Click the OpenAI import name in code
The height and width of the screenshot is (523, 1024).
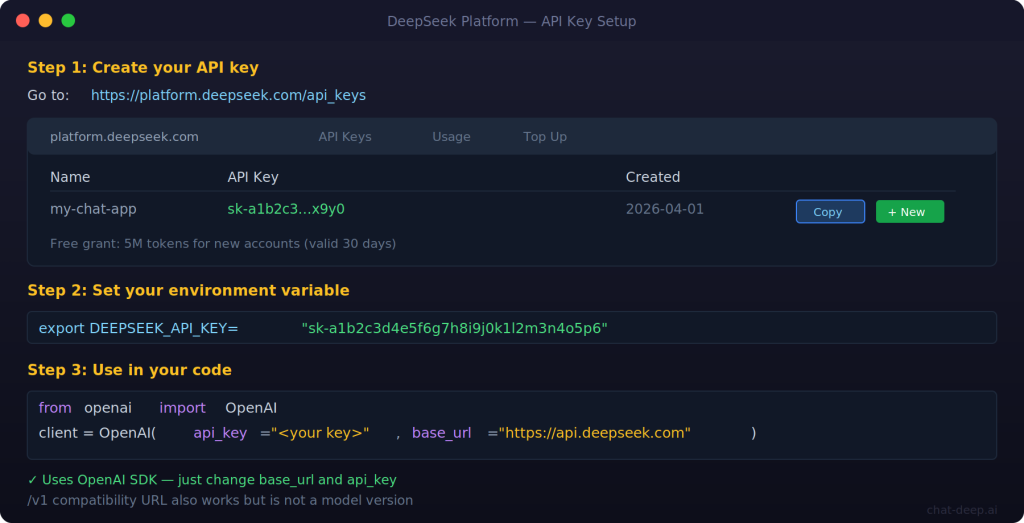(251, 408)
